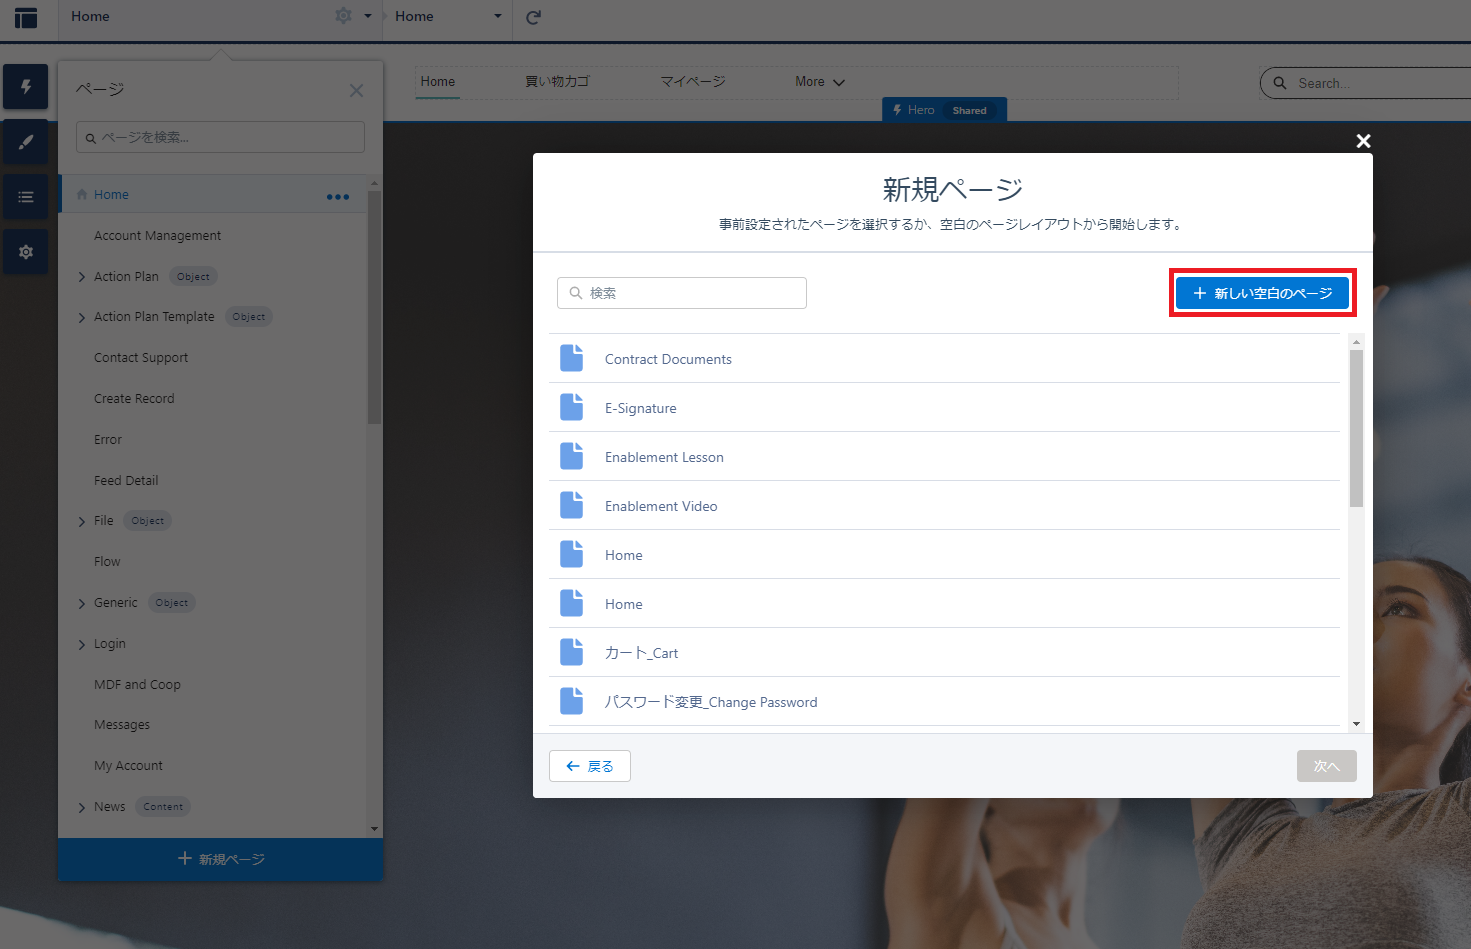Close the ページ panel with X

pos(356,91)
